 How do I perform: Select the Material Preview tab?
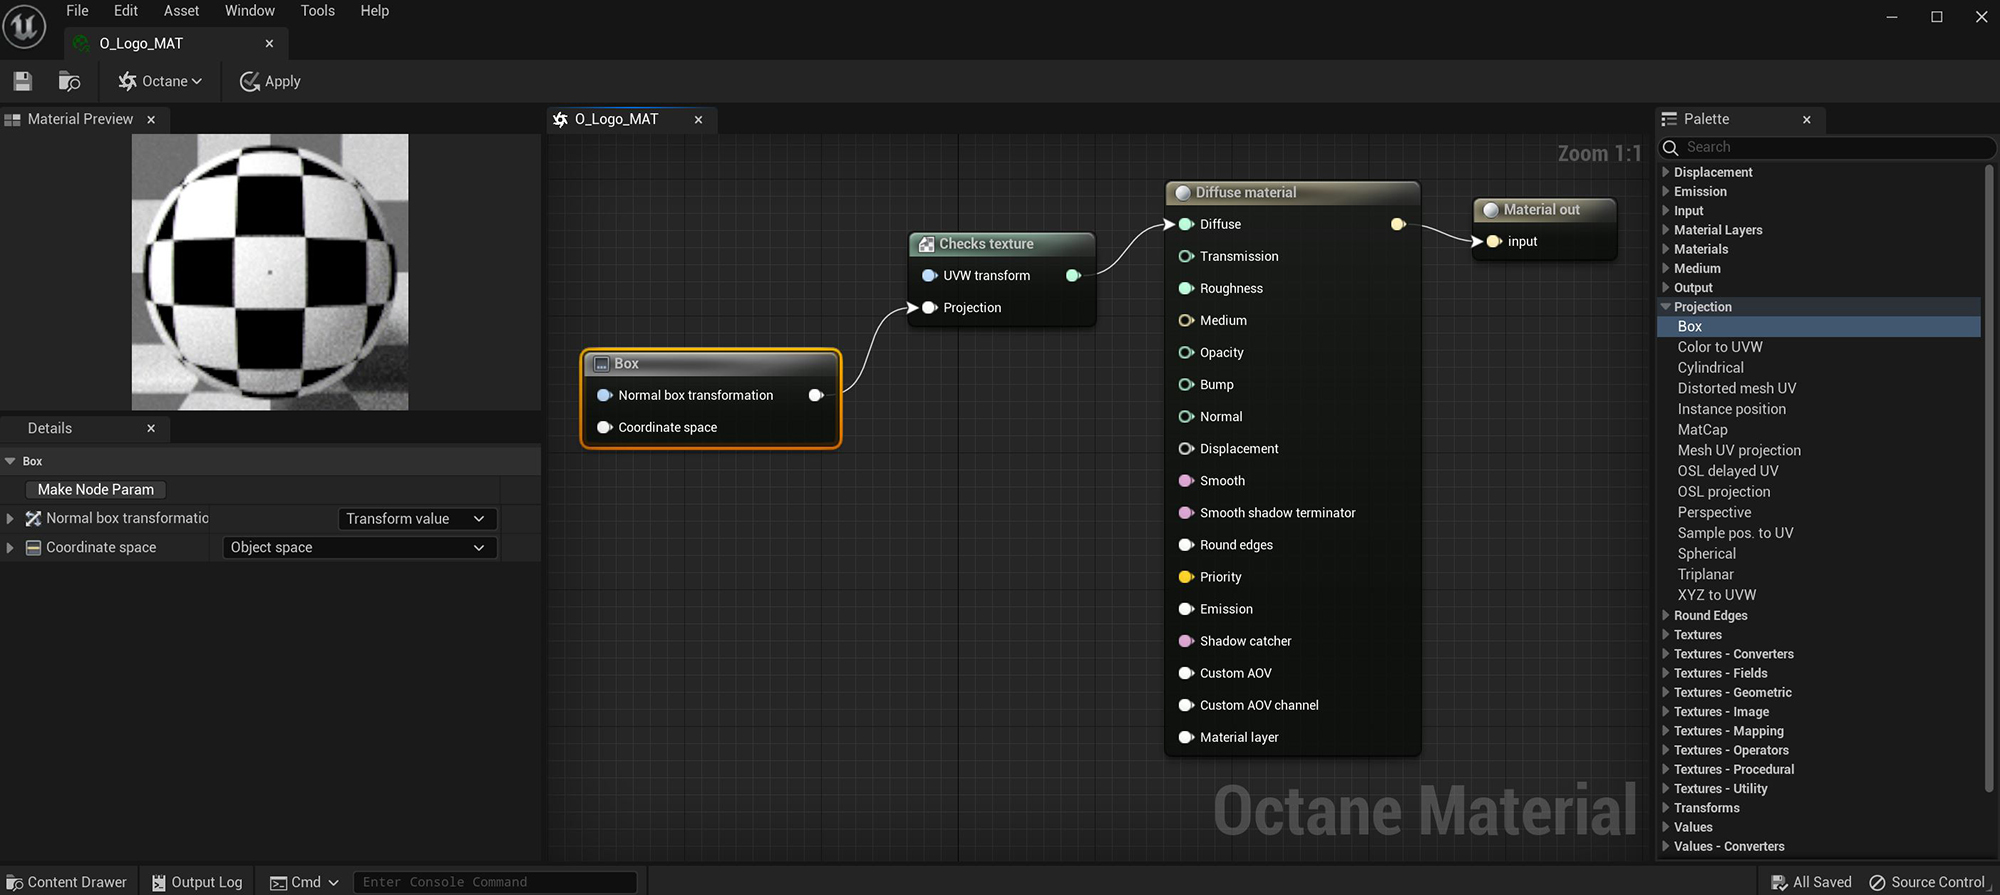point(80,119)
